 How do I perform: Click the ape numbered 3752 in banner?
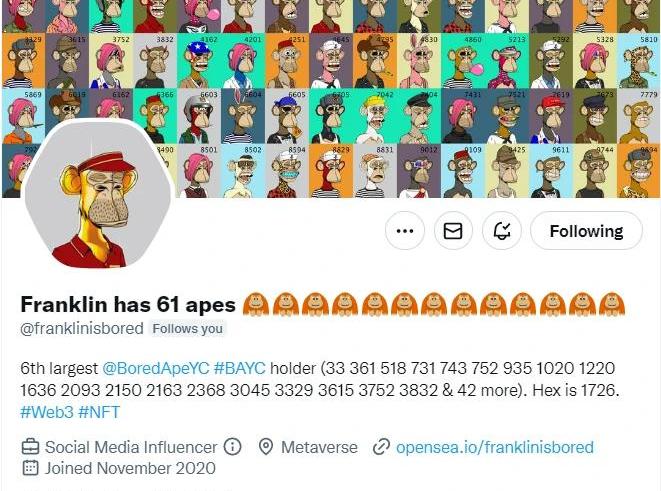(x=111, y=61)
